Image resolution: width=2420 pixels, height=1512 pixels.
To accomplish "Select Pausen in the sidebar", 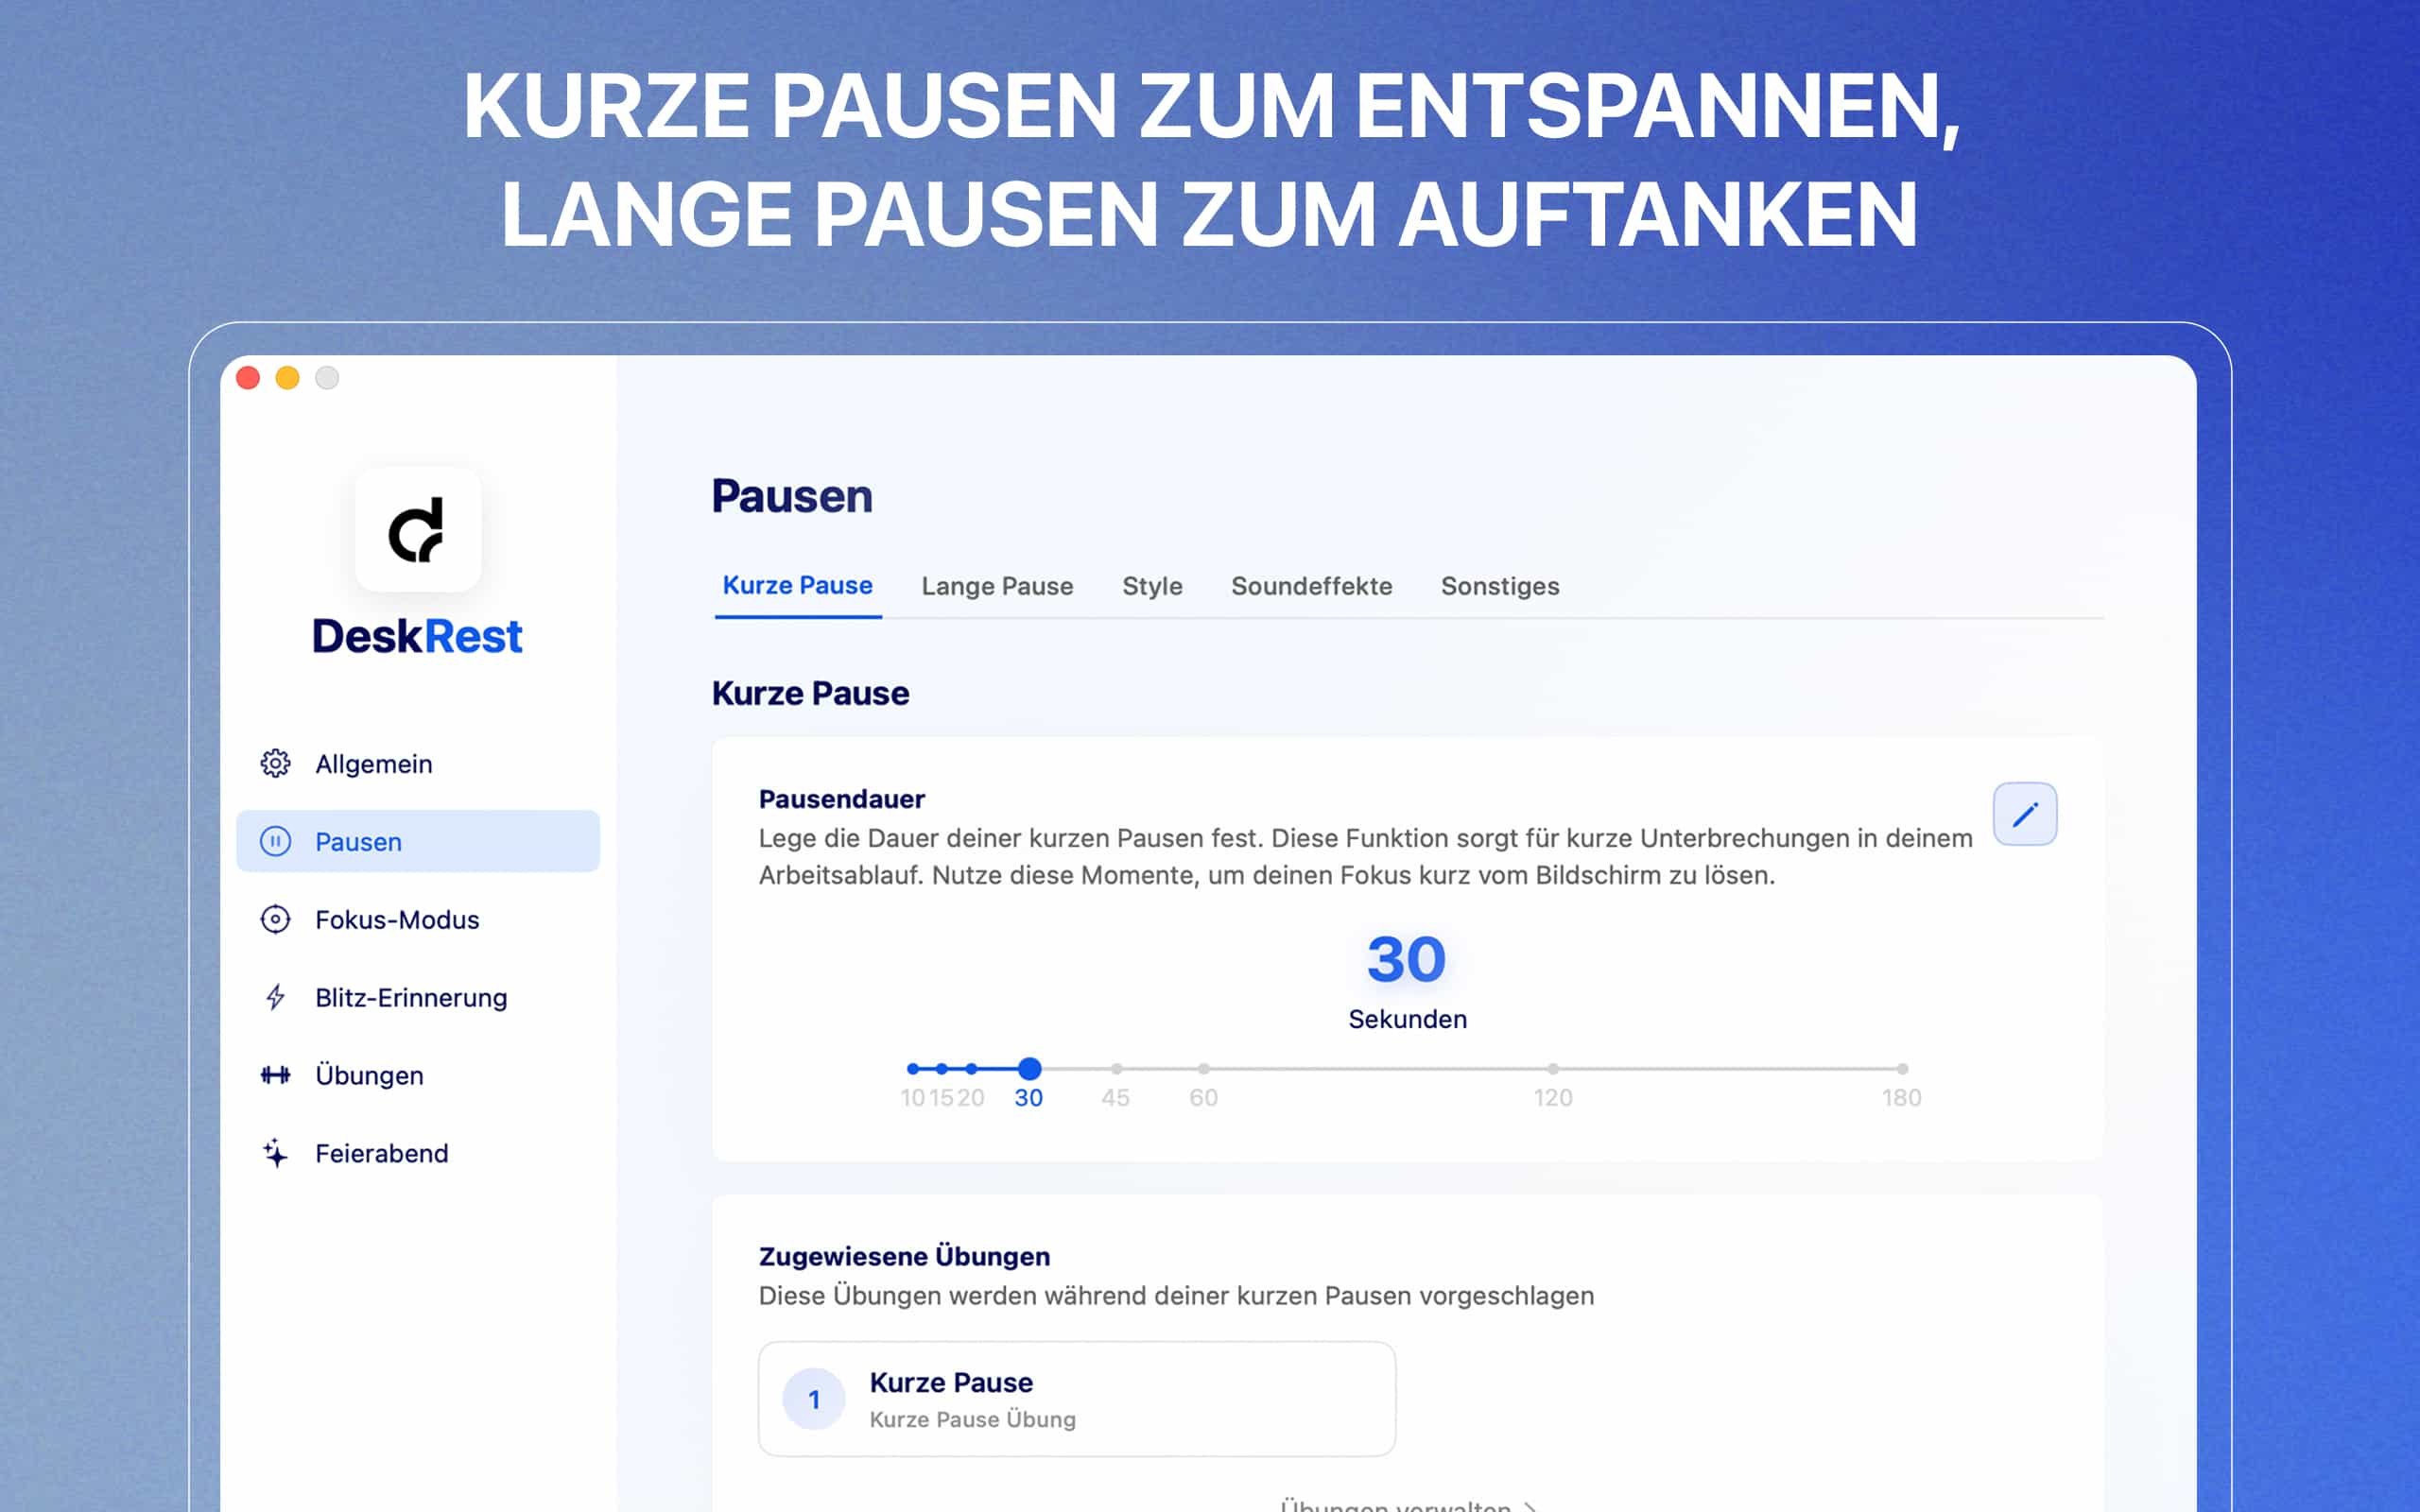I will [x=358, y=841].
